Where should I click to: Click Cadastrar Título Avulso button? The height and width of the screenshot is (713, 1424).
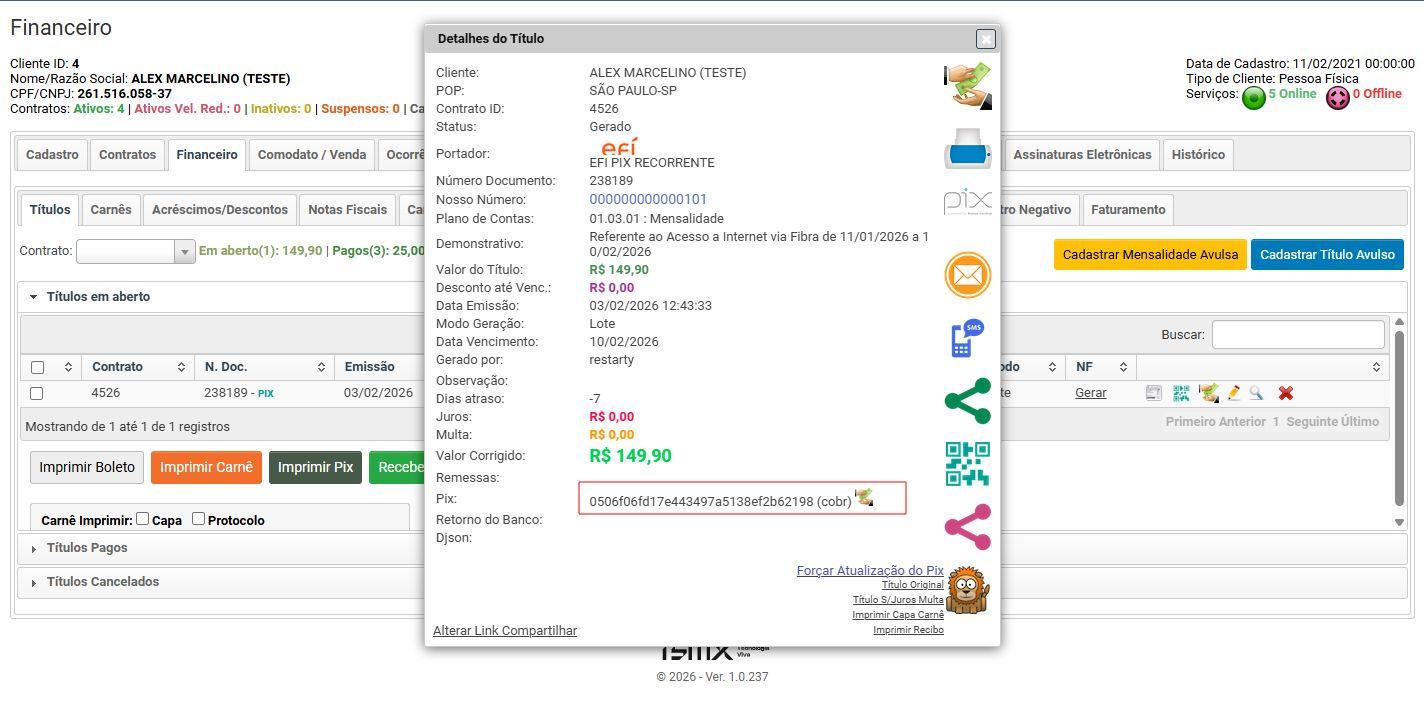click(1327, 255)
